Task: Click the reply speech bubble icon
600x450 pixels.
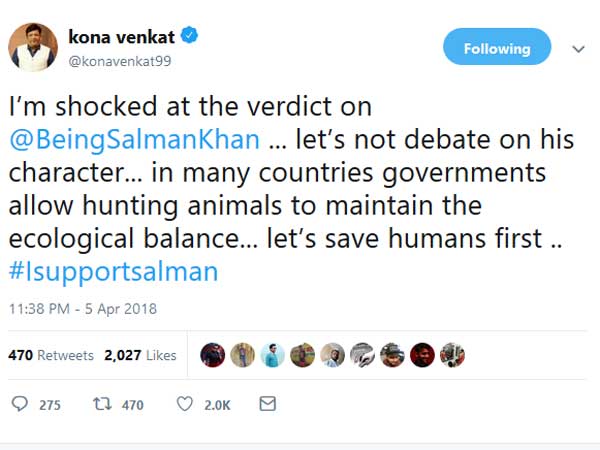Action: [20, 404]
